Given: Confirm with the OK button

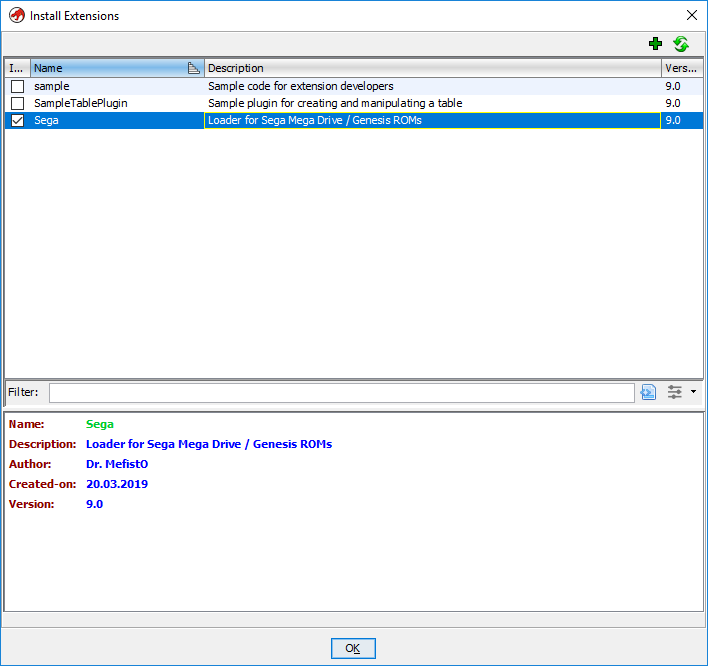Looking at the screenshot, I should coord(353,648).
